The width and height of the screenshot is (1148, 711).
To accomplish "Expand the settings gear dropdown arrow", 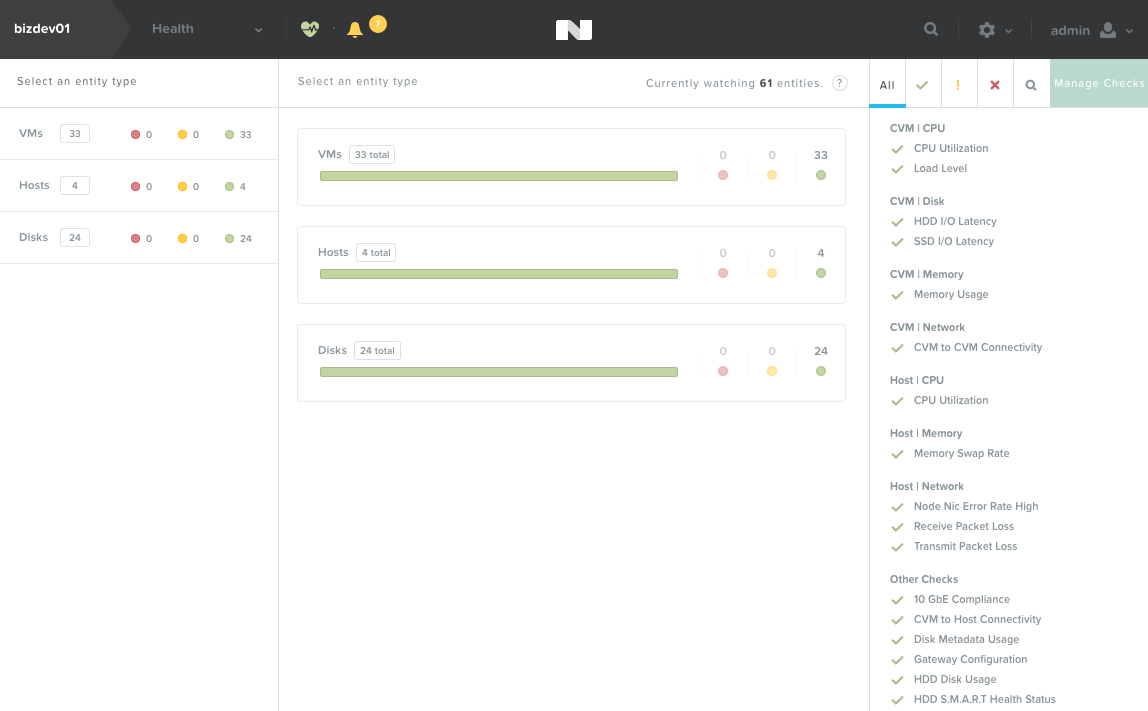I will [1008, 31].
